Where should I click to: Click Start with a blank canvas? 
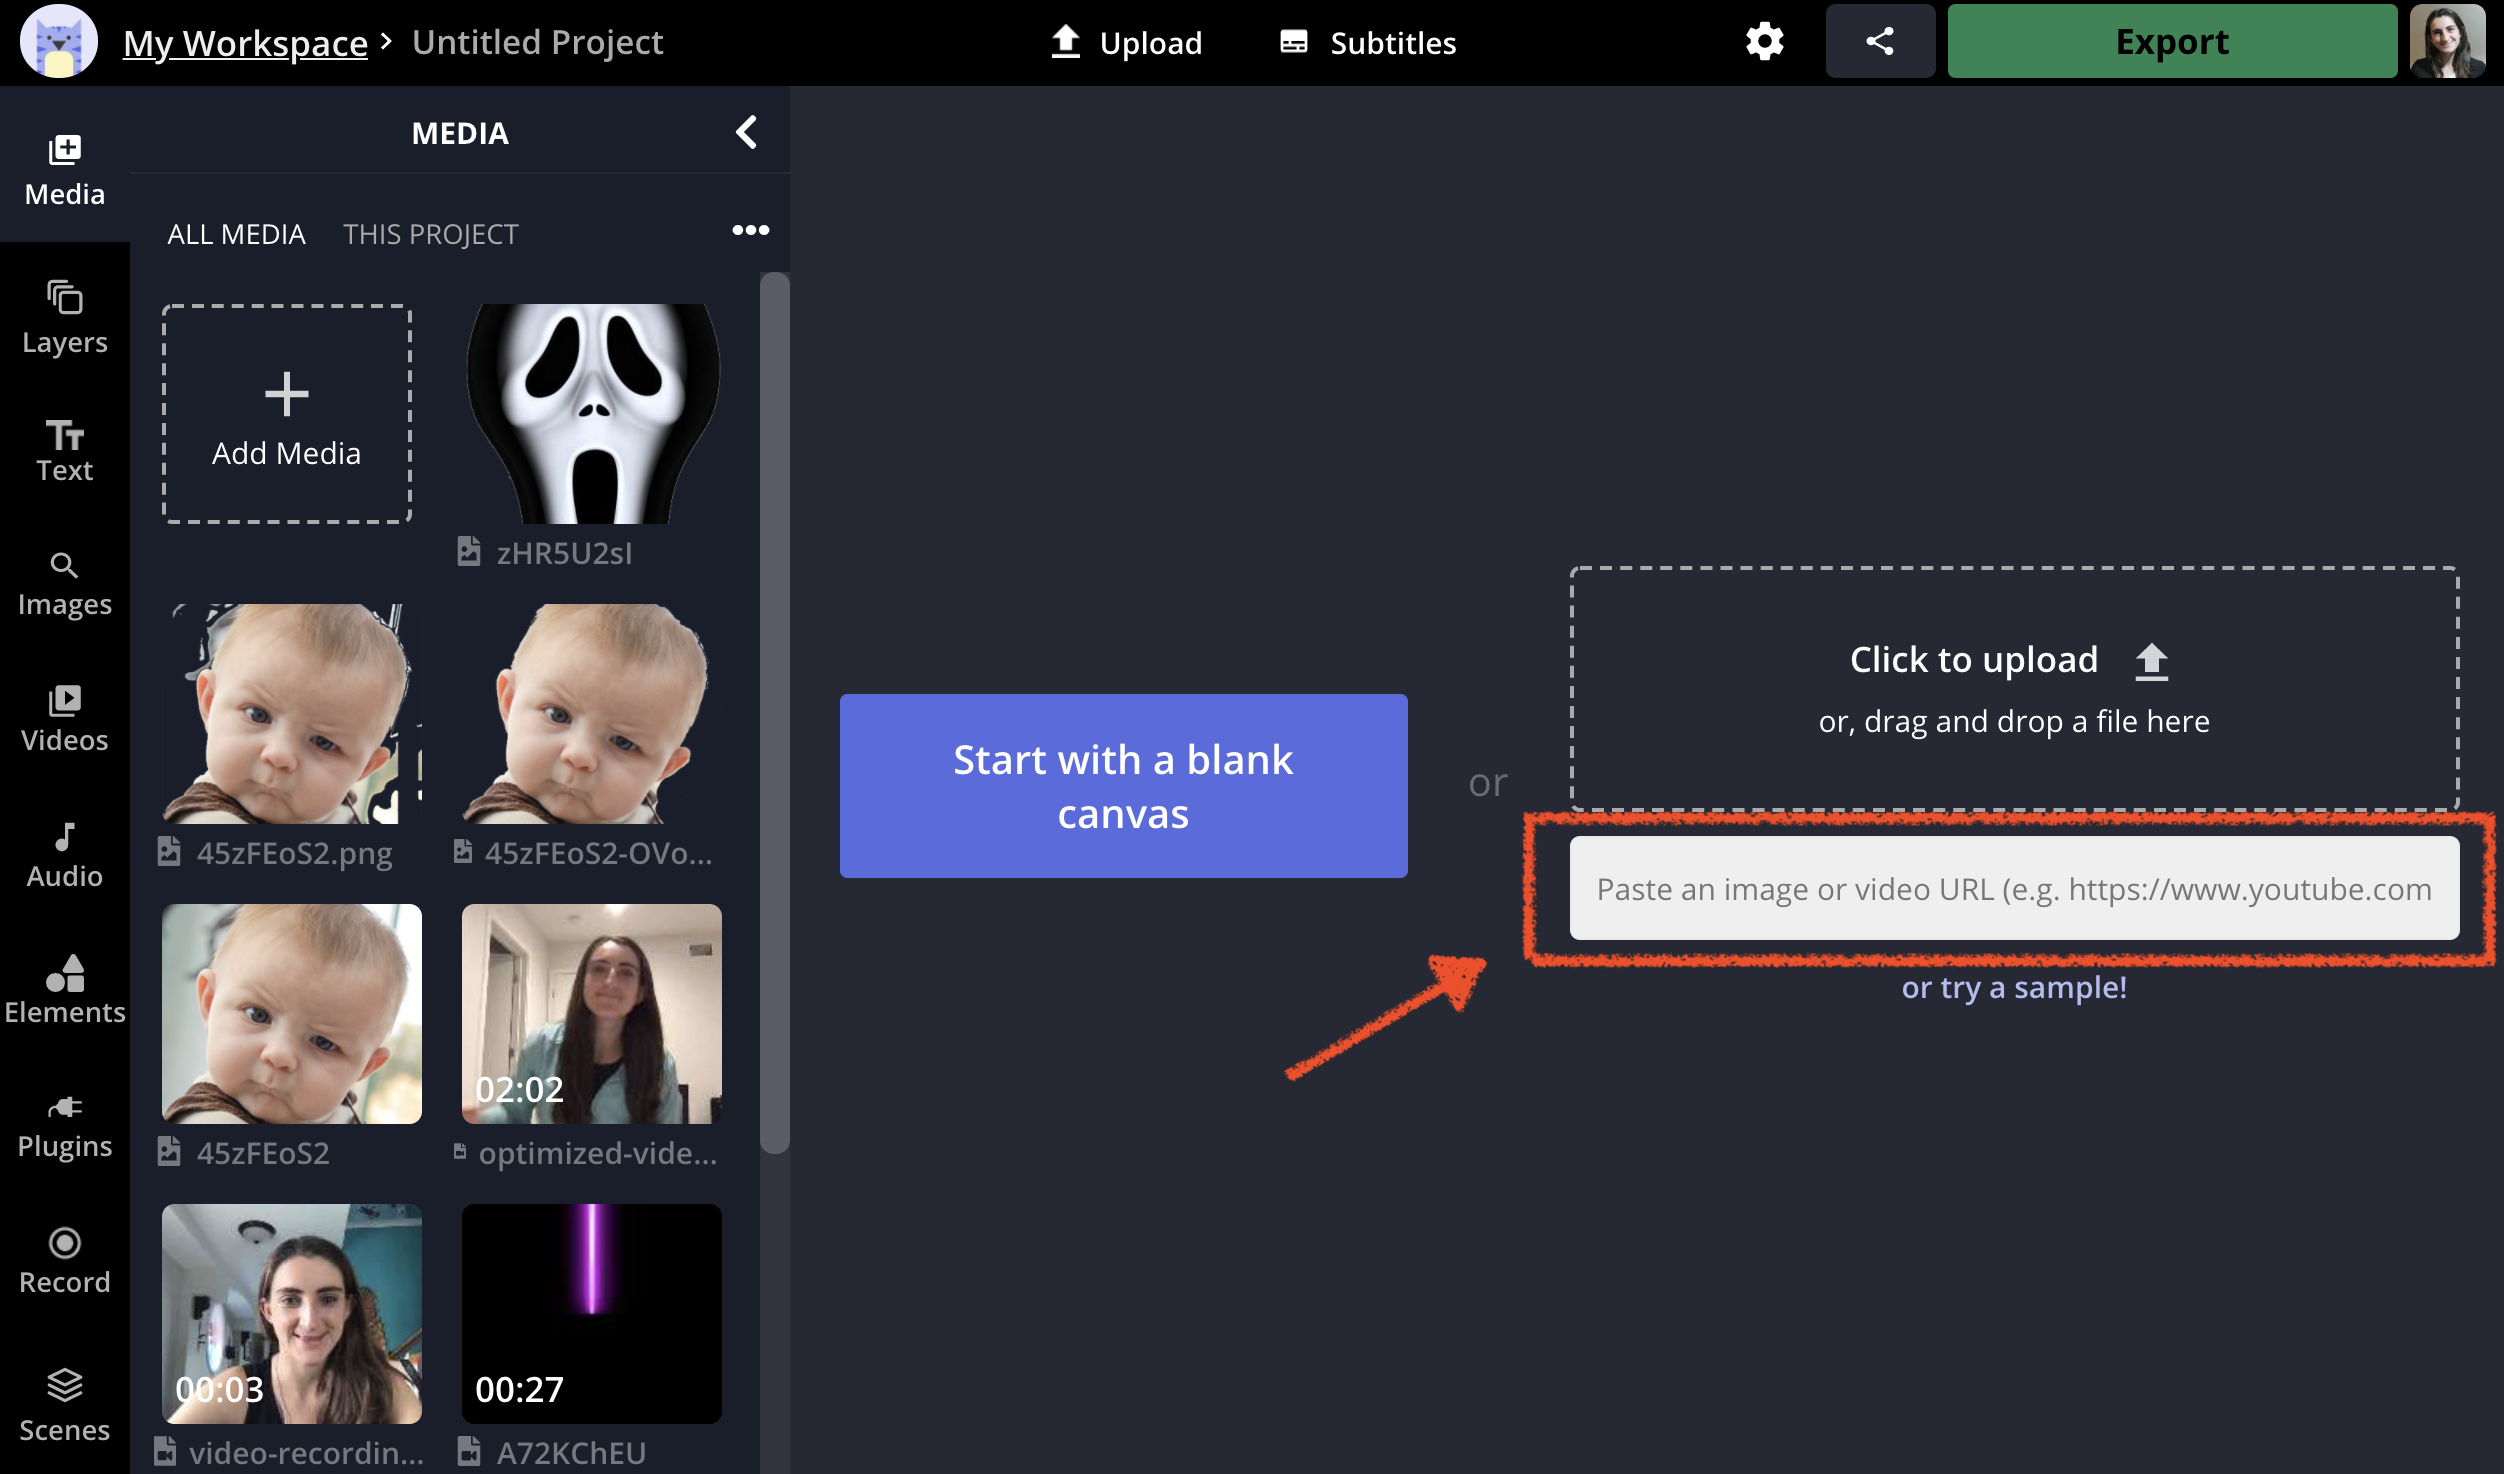[1123, 784]
